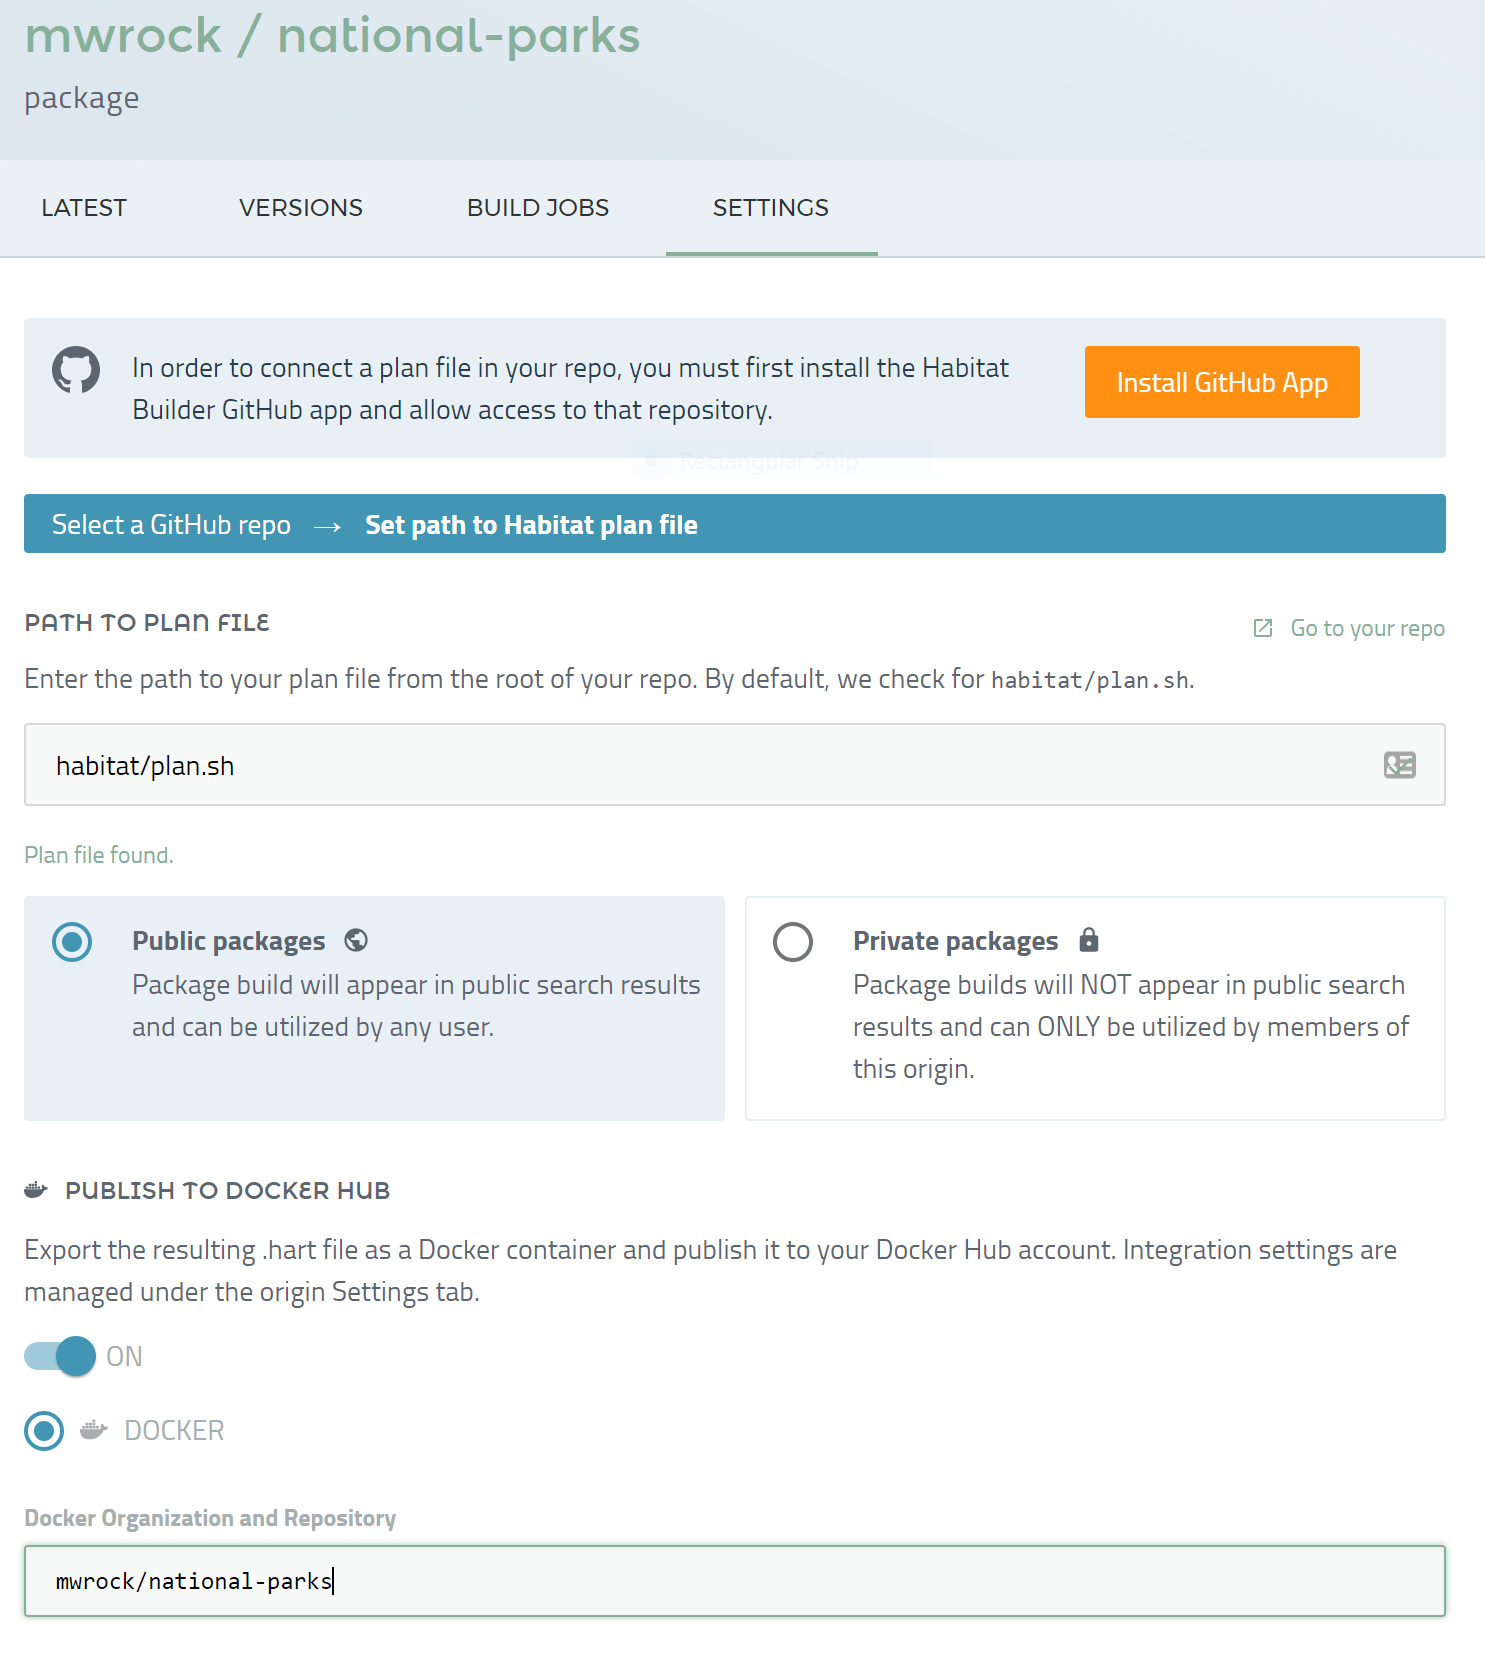Select the Private packages radio button
The height and width of the screenshot is (1654, 1485).
pos(793,942)
